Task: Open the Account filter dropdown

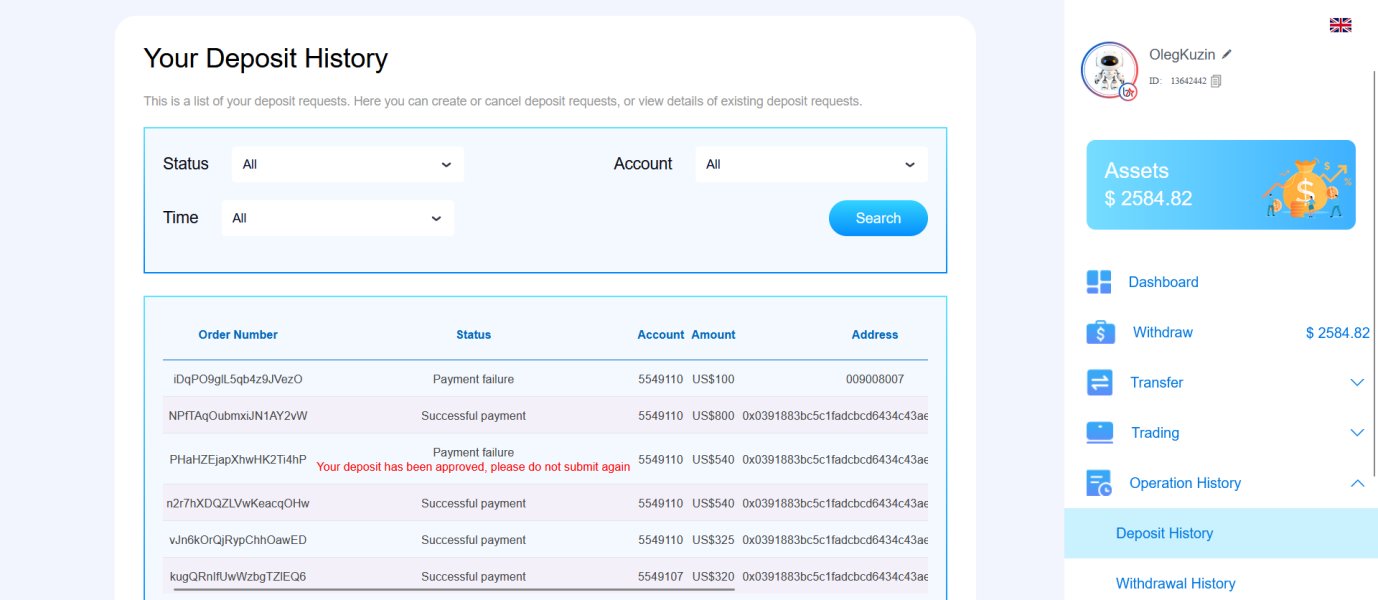Action: 811,164
